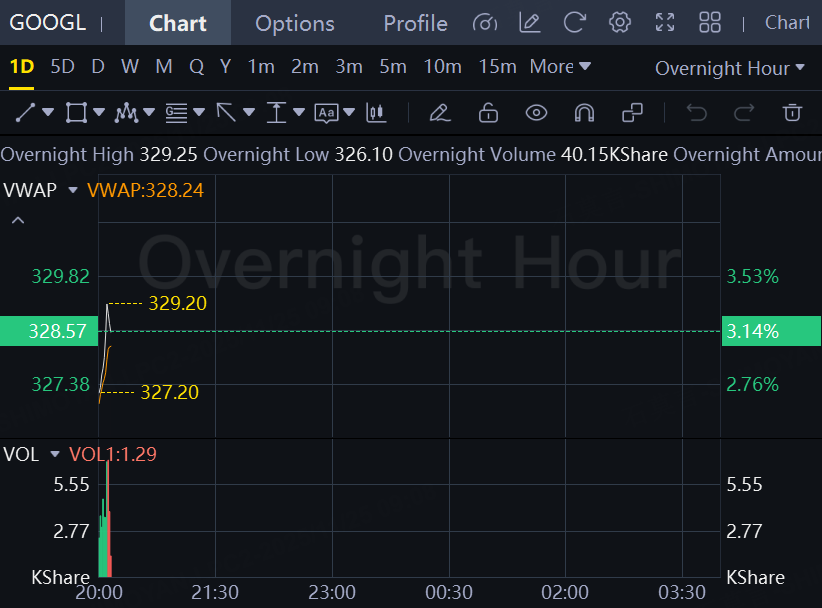Select the trend line drawing tool
The height and width of the screenshot is (608, 822).
pyautogui.click(x=26, y=113)
